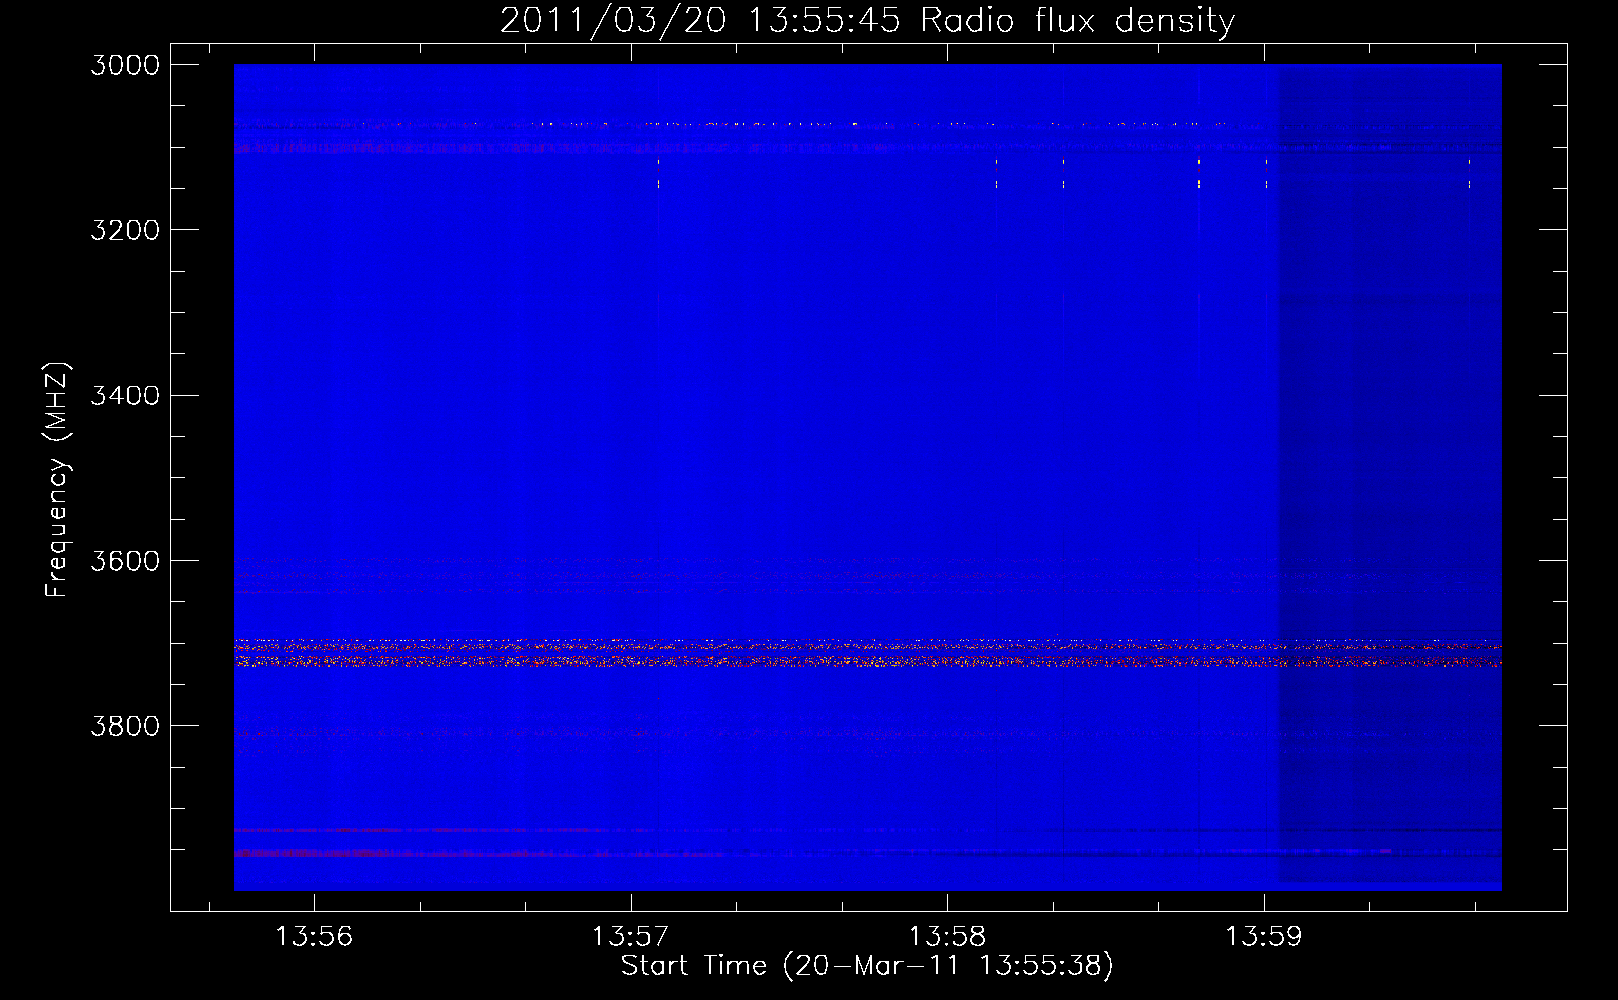Click the '13:58' time axis label

(x=947, y=937)
